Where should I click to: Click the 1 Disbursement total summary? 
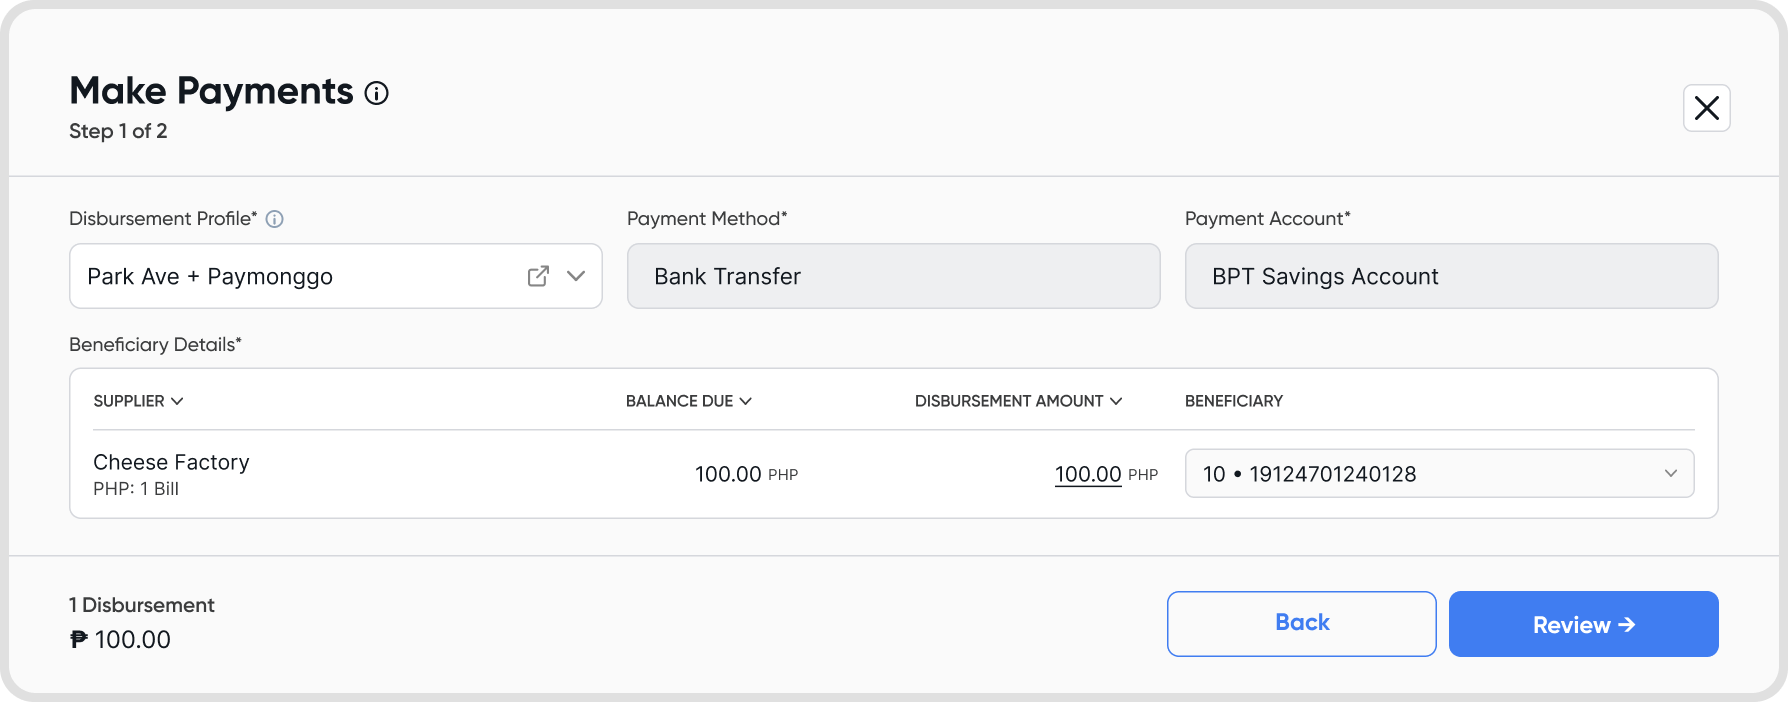[x=142, y=606]
